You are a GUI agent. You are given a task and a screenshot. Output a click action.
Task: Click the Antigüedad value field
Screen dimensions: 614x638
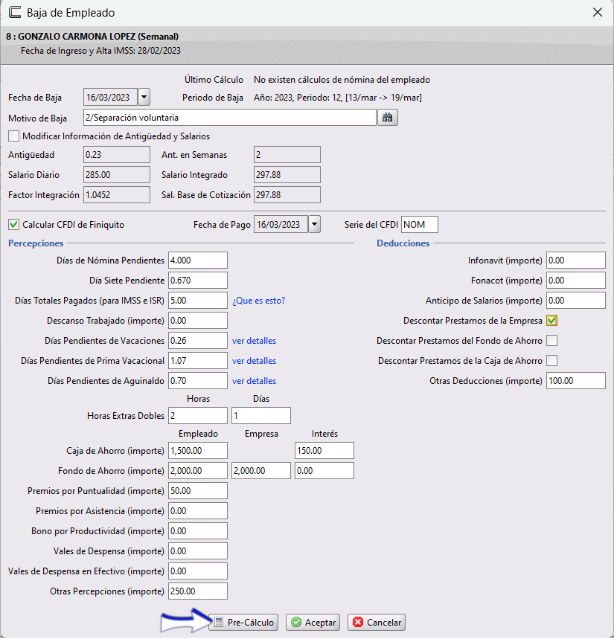(x=116, y=155)
